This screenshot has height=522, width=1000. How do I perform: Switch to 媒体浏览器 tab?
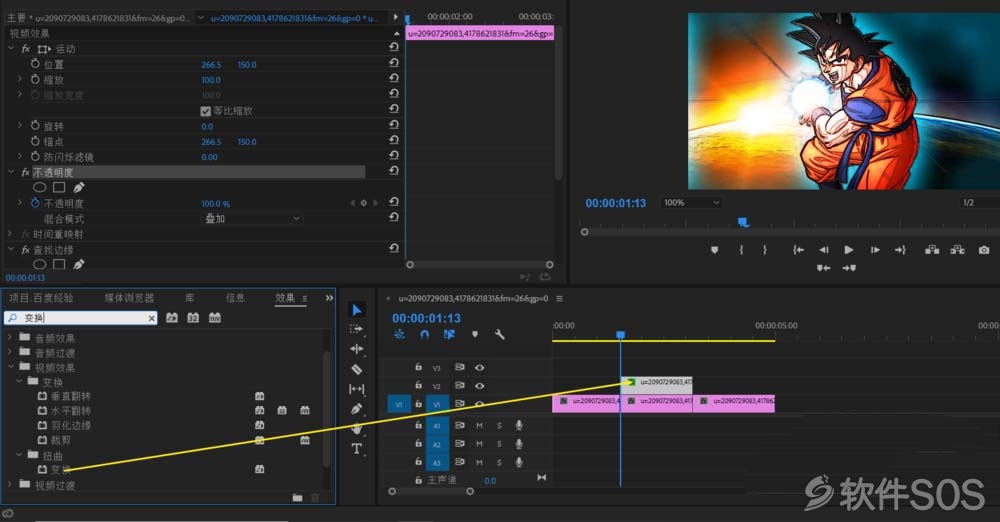(129, 298)
